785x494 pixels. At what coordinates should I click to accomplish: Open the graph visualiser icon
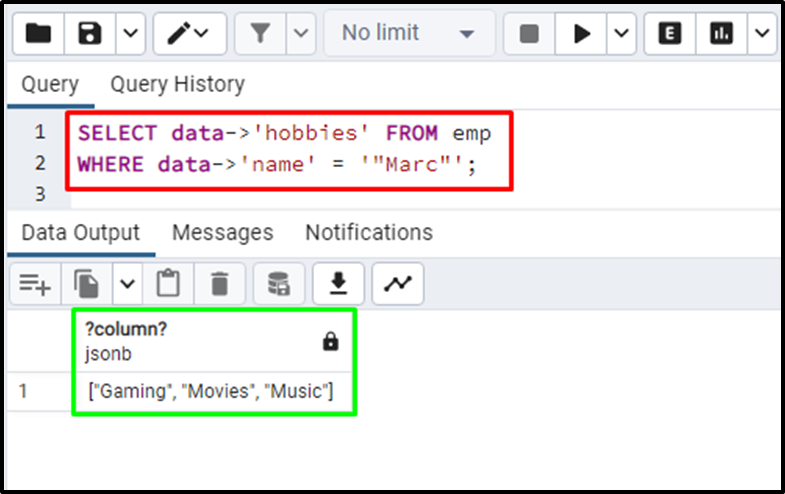398,284
